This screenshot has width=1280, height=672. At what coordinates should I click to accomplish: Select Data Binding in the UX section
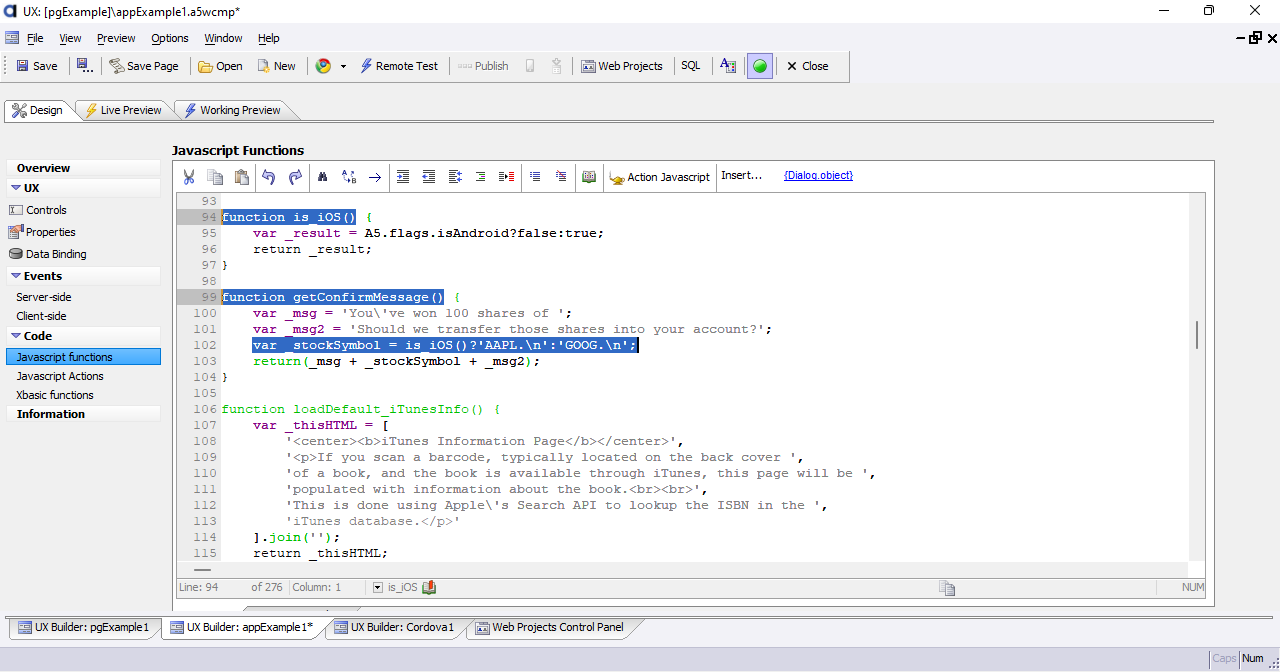point(56,254)
